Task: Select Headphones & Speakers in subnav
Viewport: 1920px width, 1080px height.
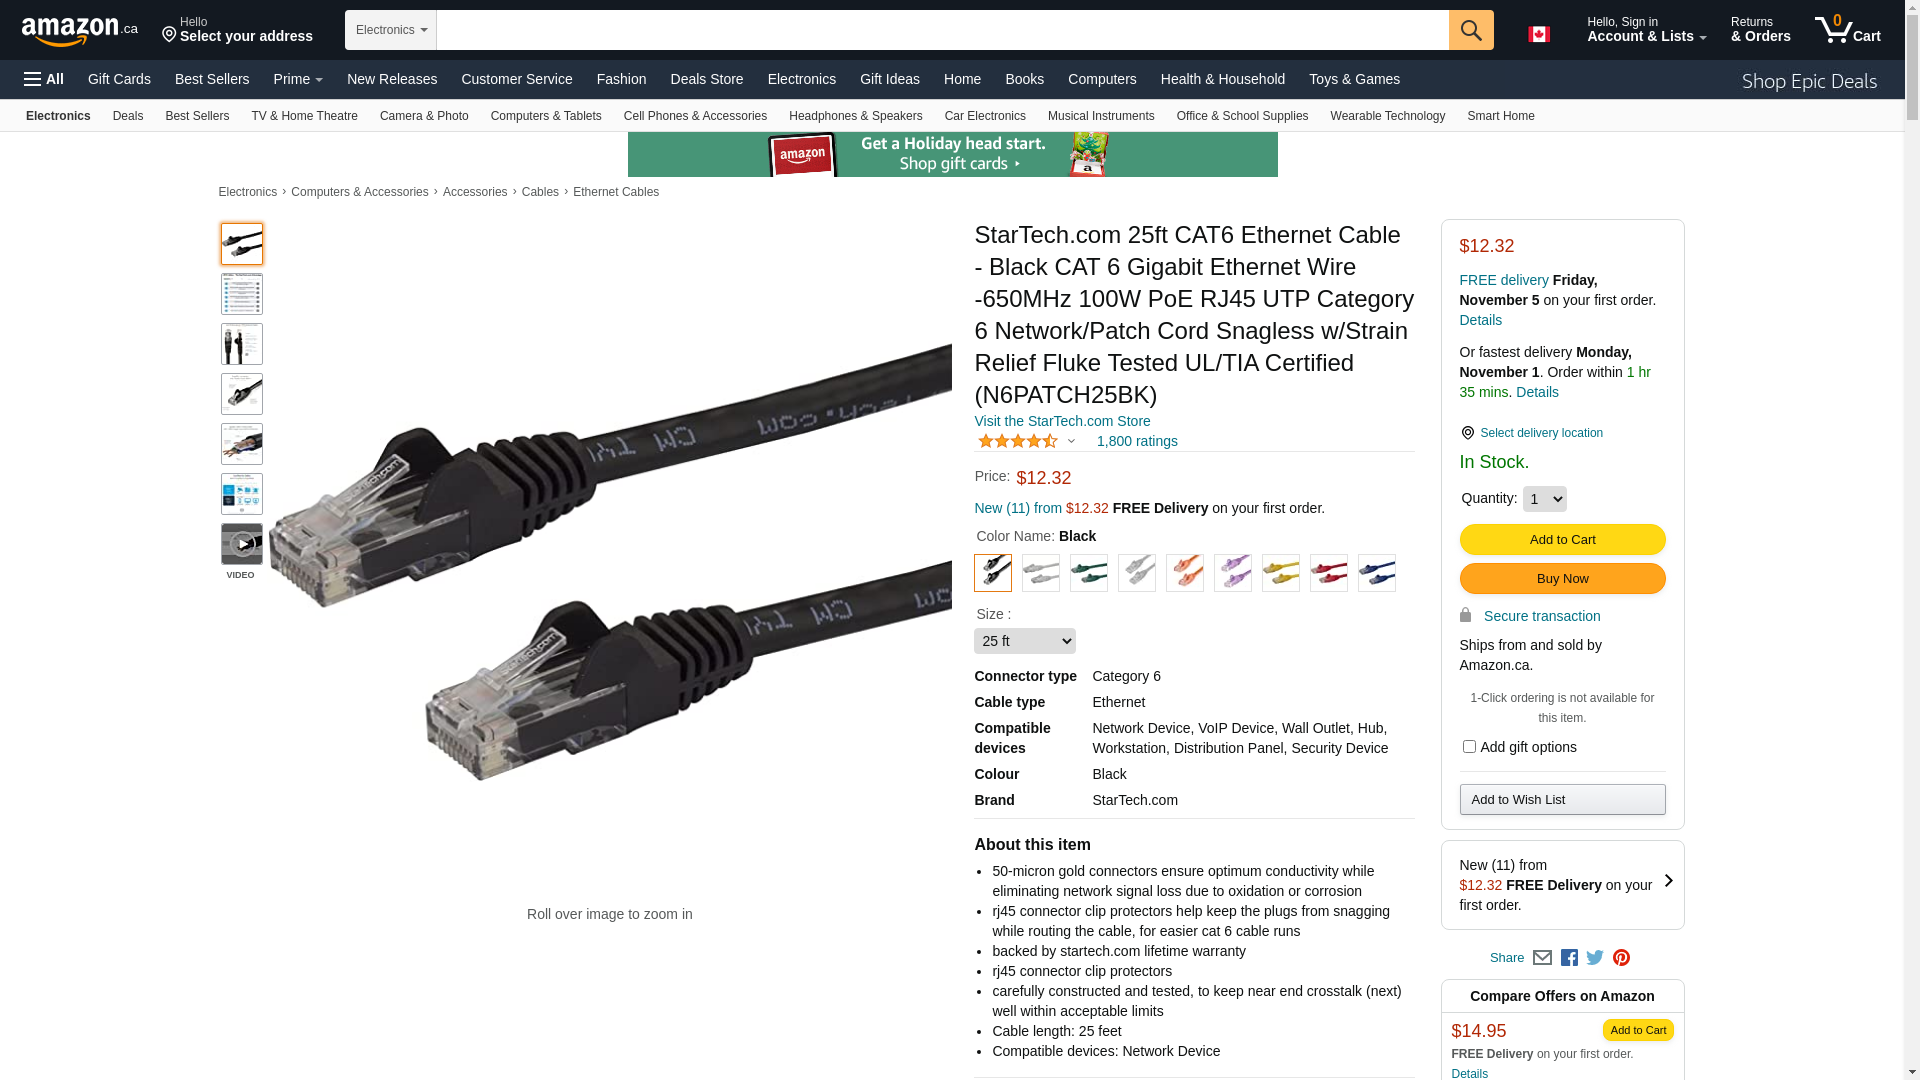Action: [x=855, y=116]
